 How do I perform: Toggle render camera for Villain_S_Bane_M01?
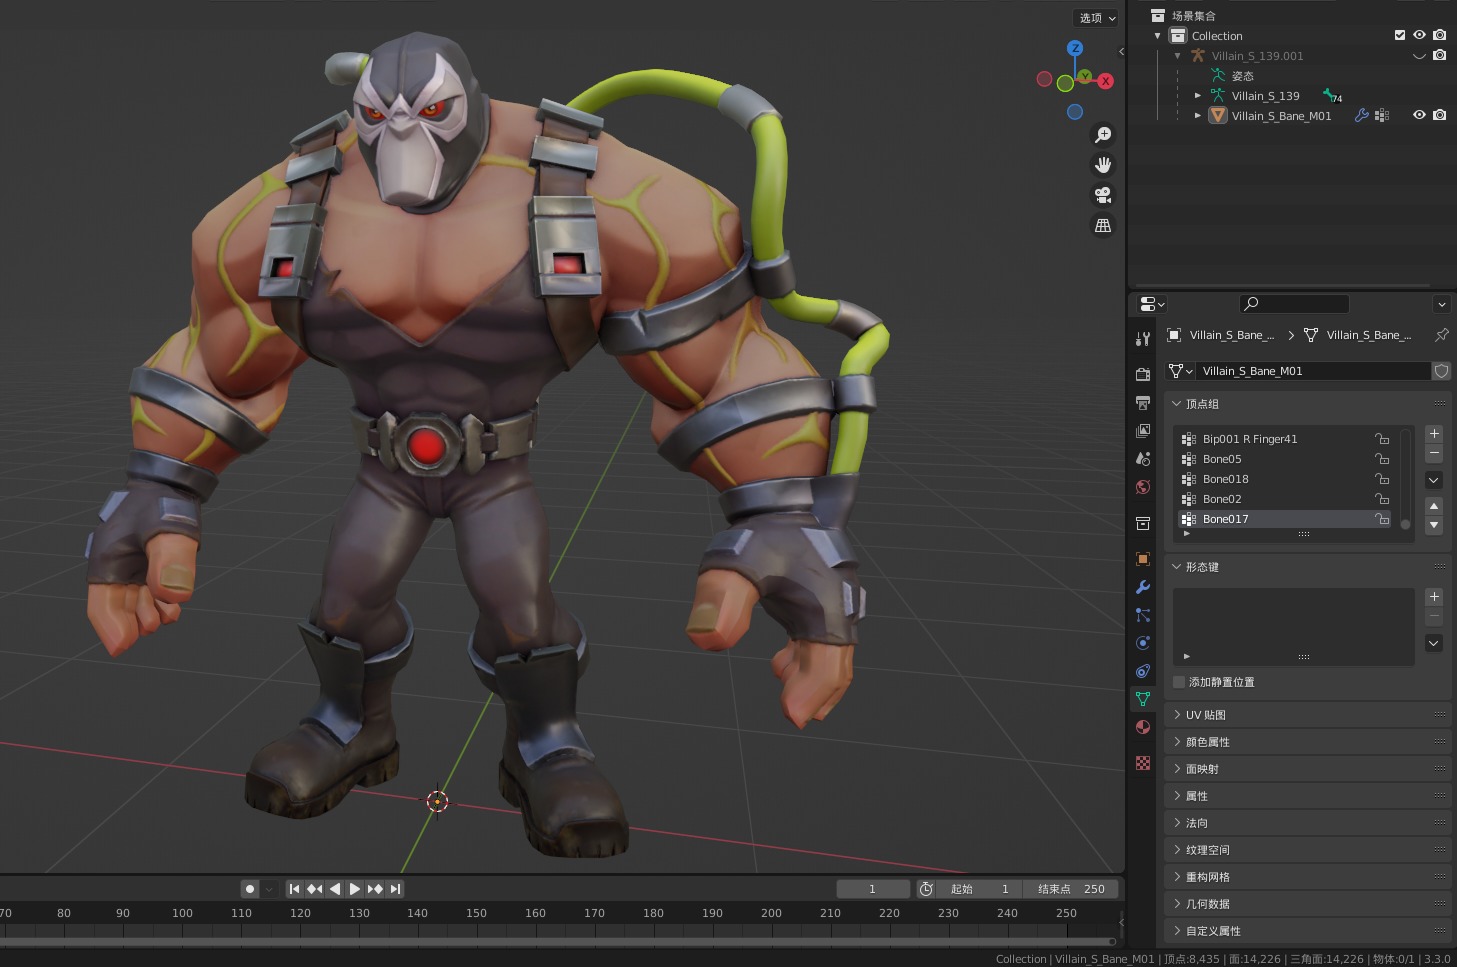[x=1439, y=116]
